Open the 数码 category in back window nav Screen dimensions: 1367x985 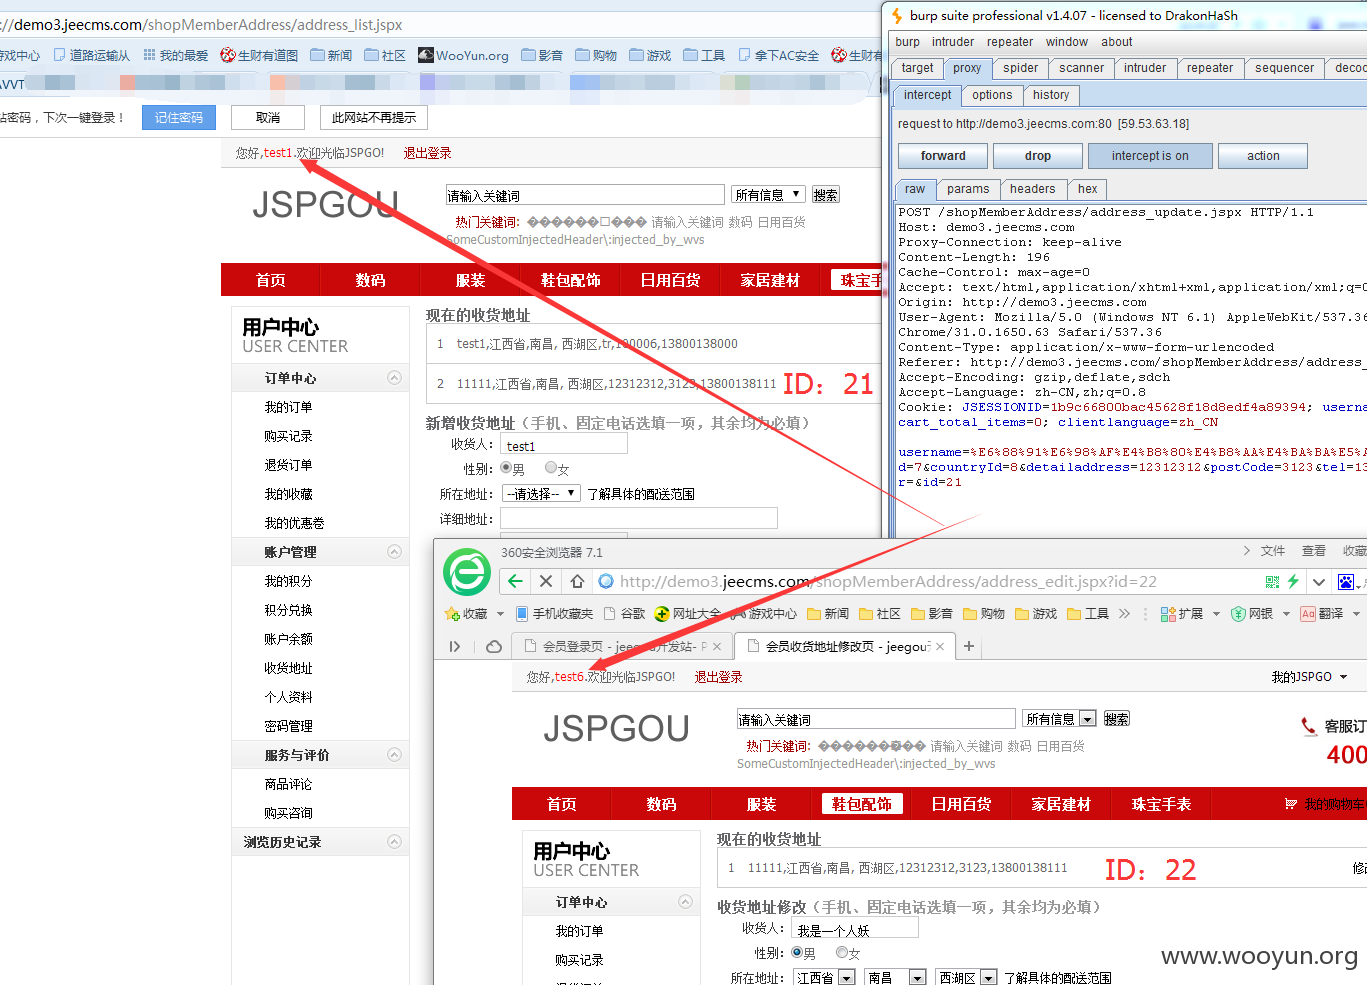[370, 280]
